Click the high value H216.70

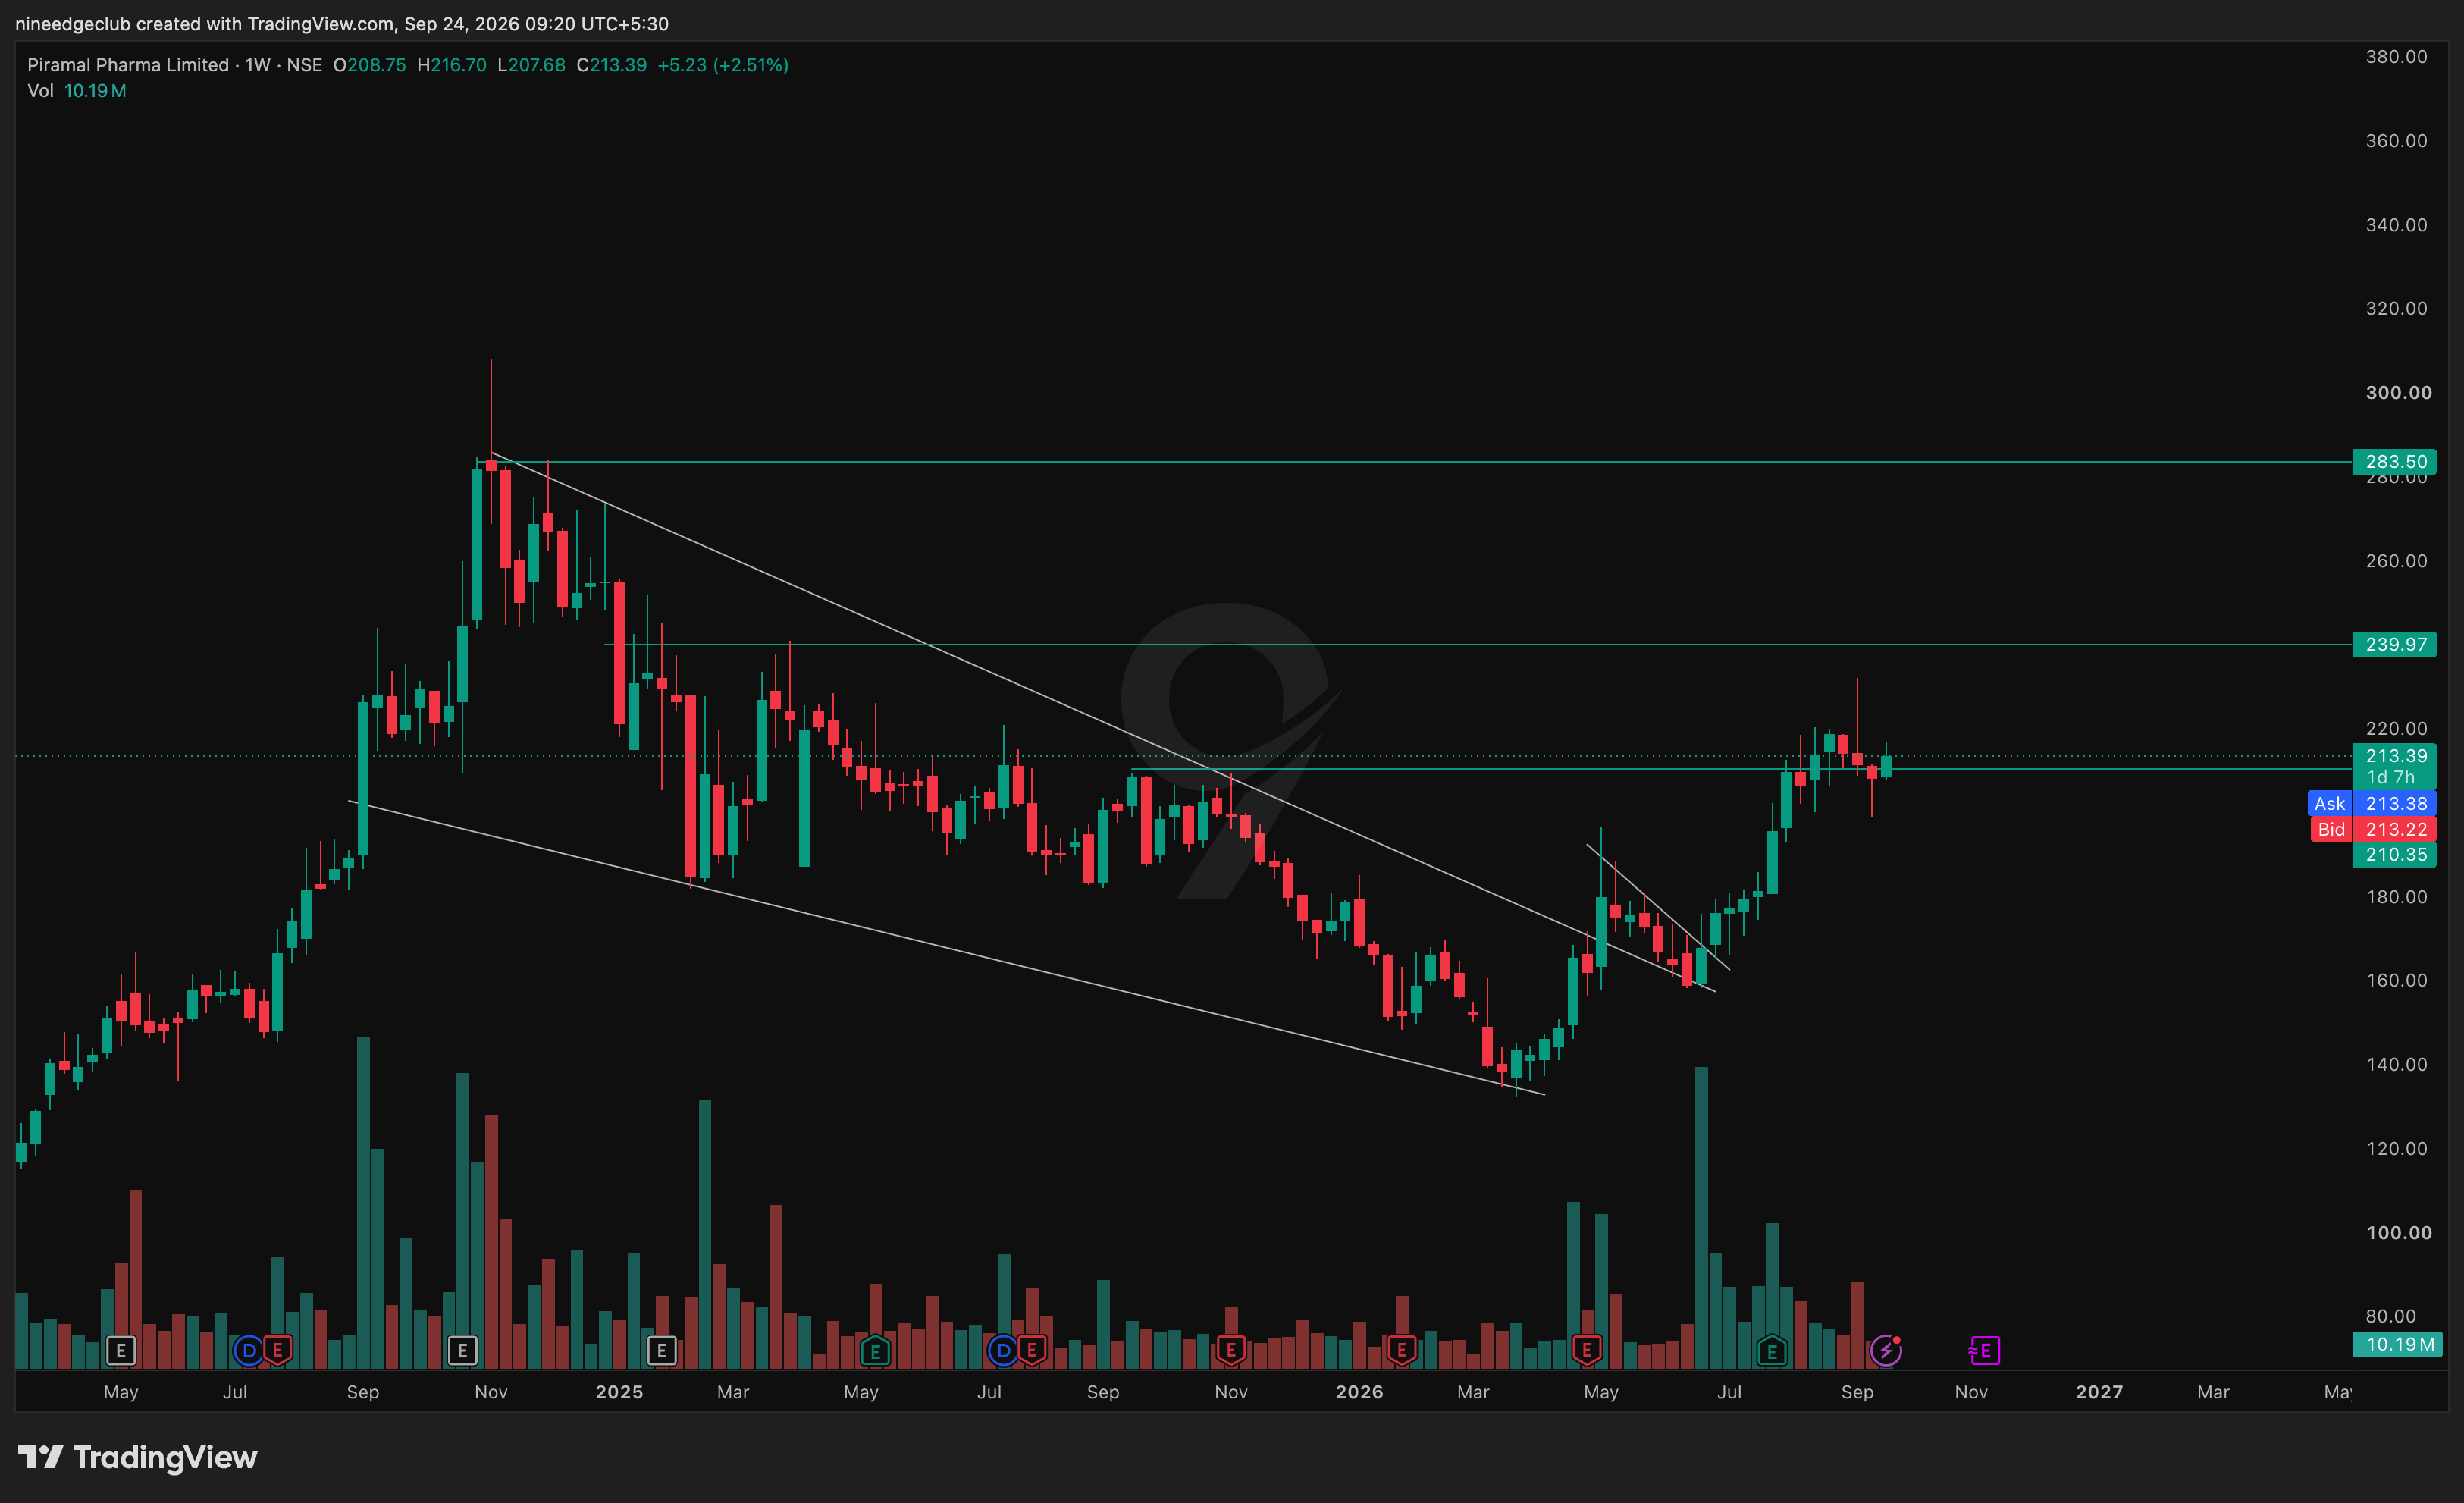point(452,65)
